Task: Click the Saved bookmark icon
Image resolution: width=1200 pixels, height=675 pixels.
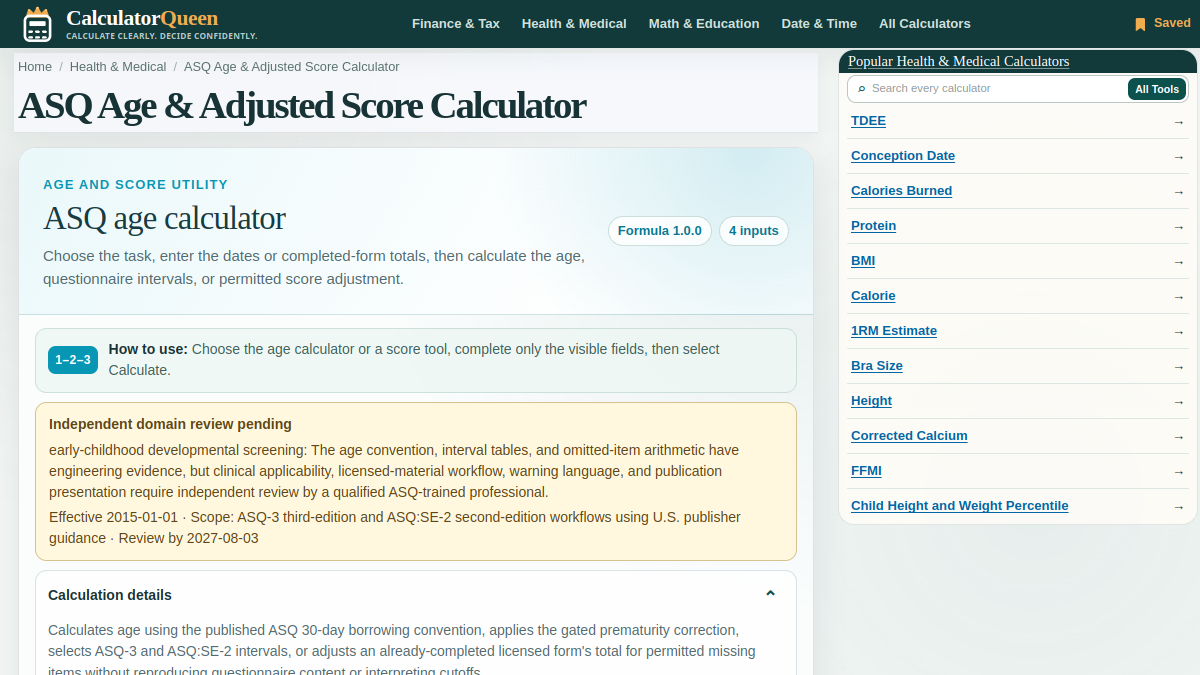Action: point(1140,24)
